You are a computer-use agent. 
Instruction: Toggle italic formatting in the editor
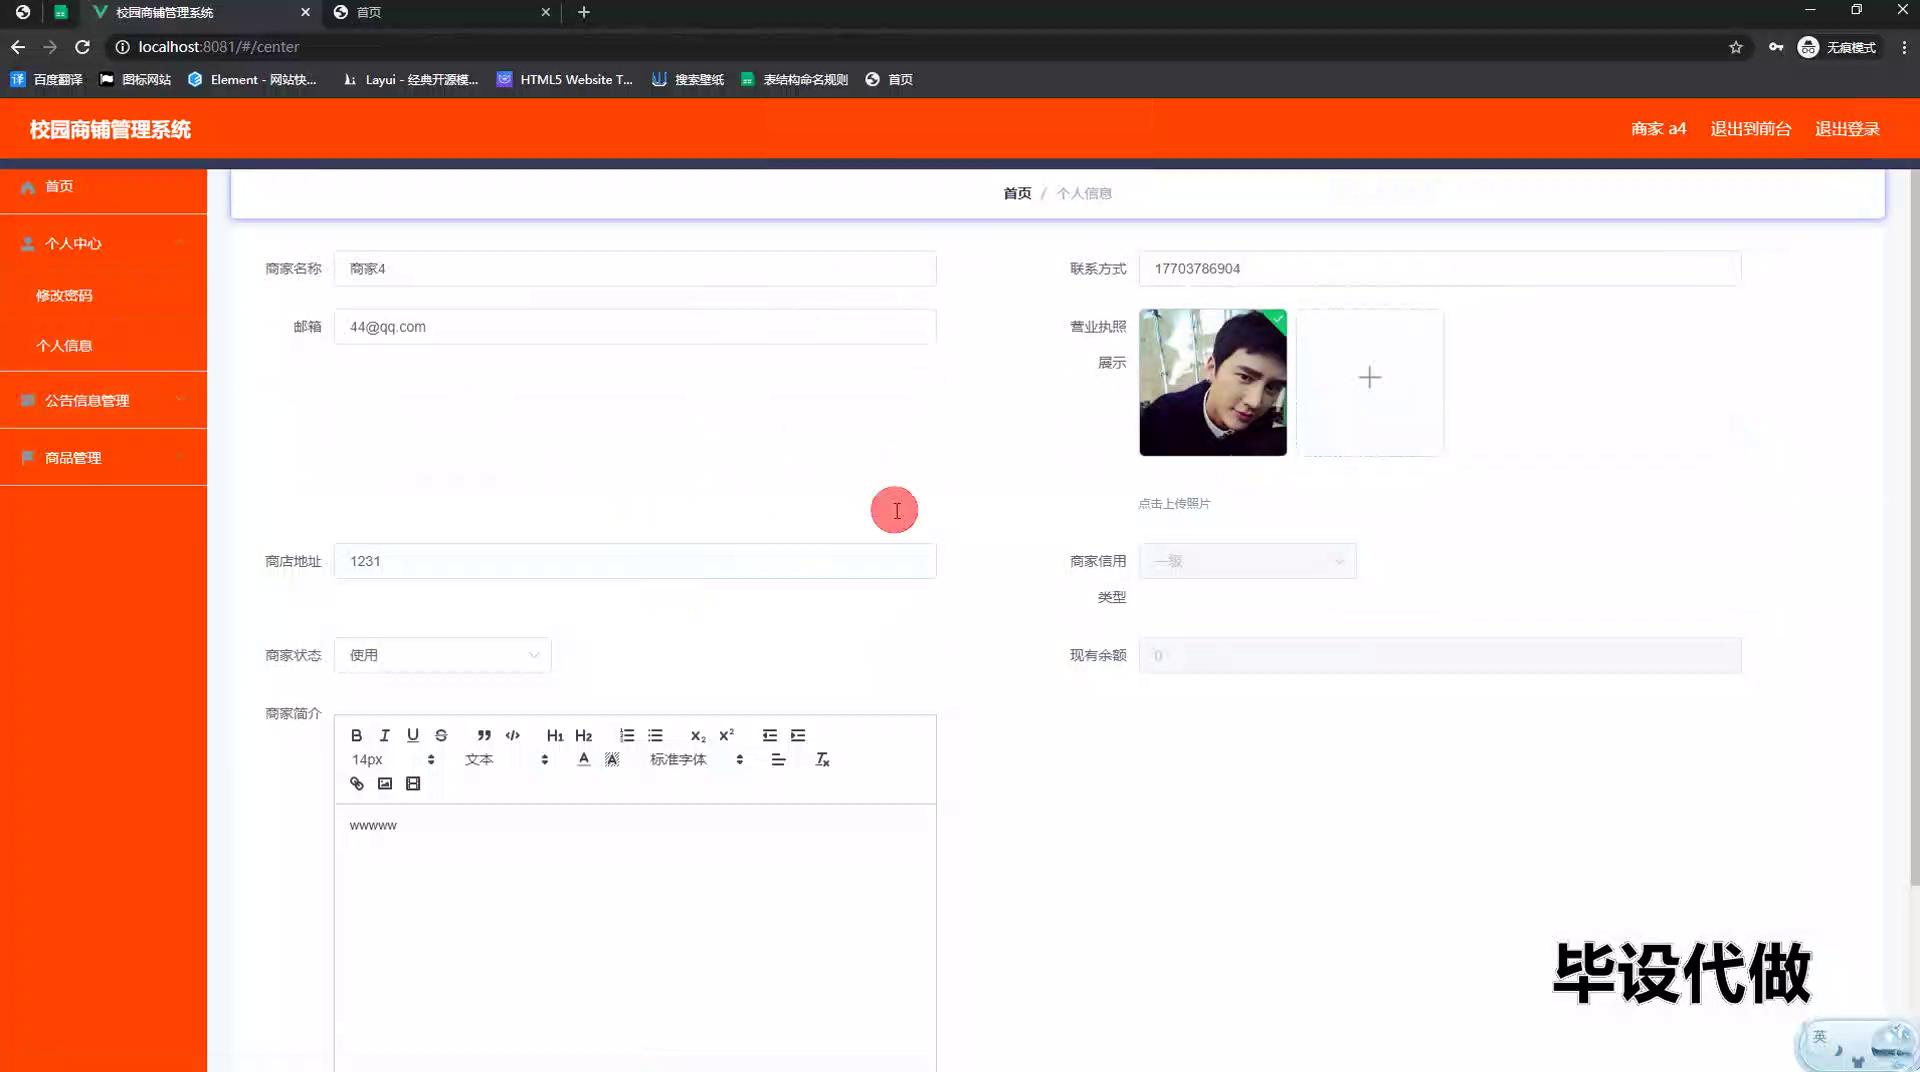coord(384,735)
